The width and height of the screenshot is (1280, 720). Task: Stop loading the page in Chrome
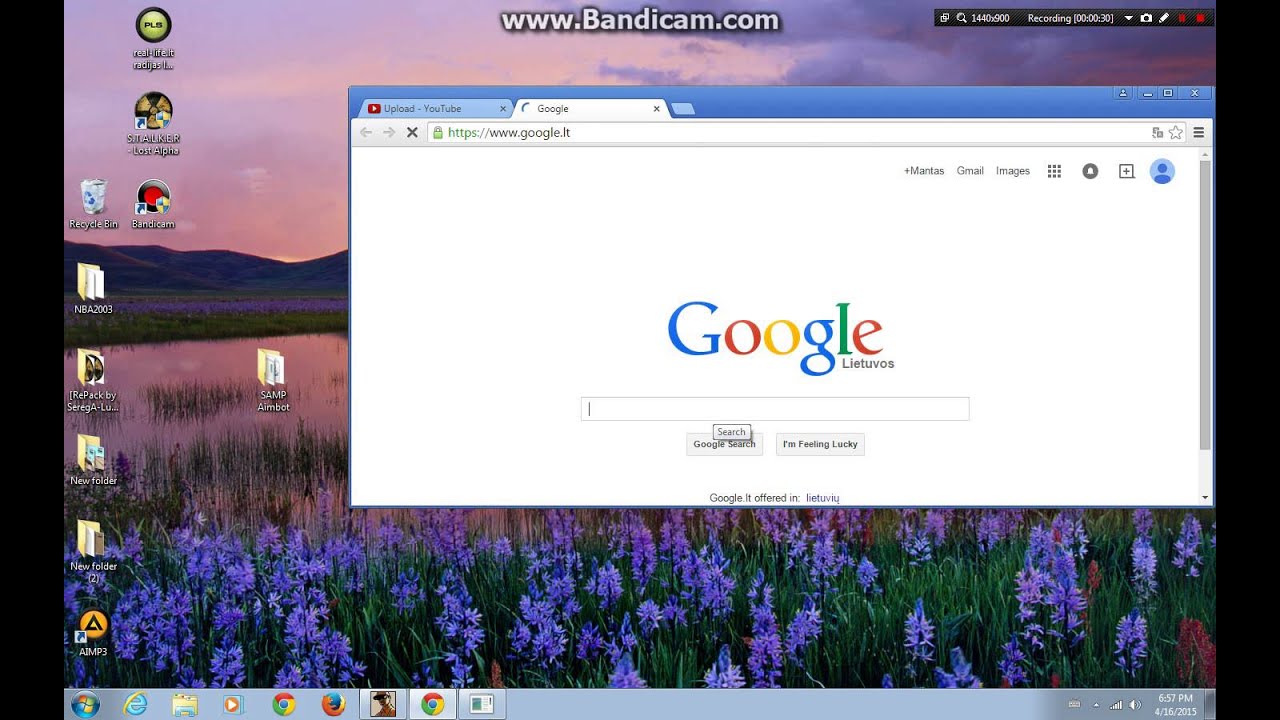[411, 132]
